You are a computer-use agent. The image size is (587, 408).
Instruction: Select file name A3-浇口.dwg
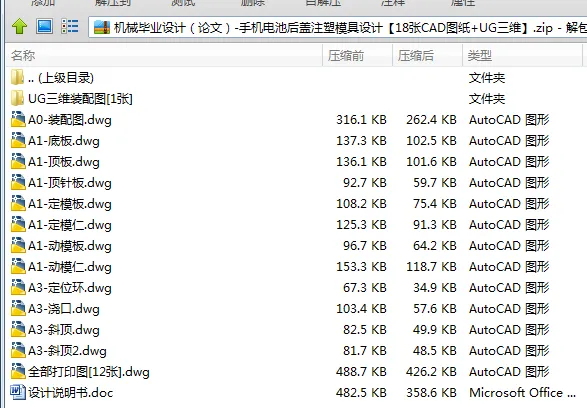(x=64, y=308)
